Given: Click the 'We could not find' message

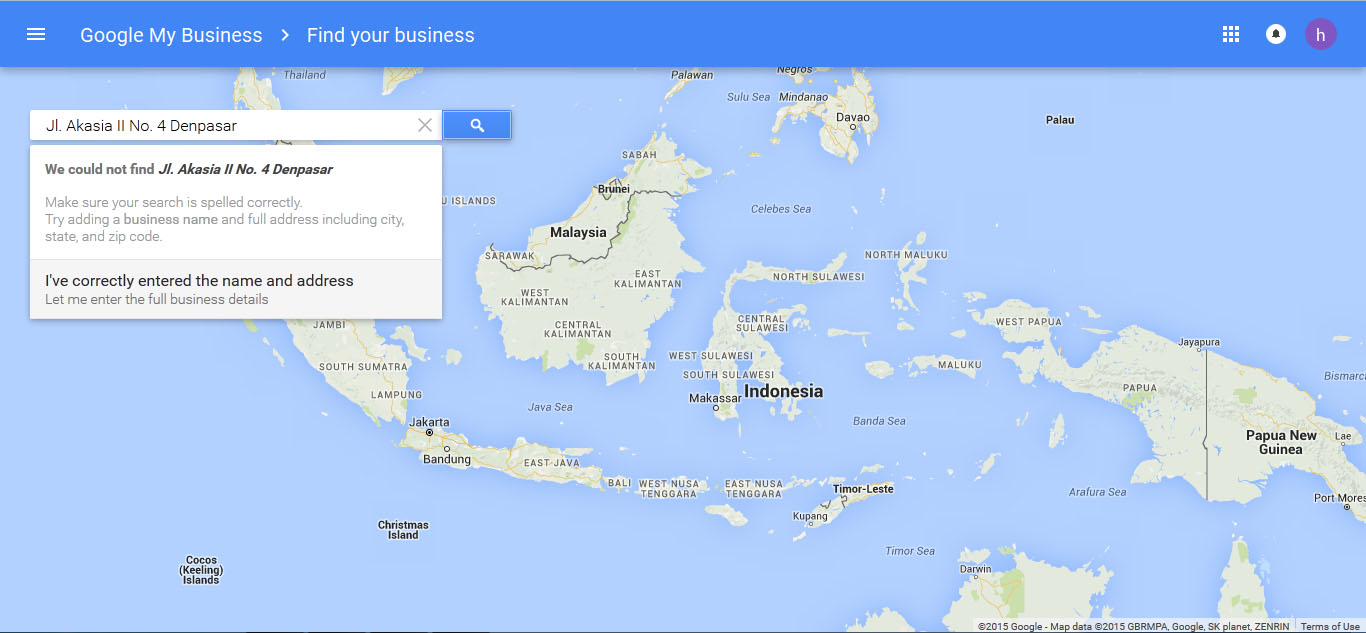Looking at the screenshot, I should [x=189, y=169].
